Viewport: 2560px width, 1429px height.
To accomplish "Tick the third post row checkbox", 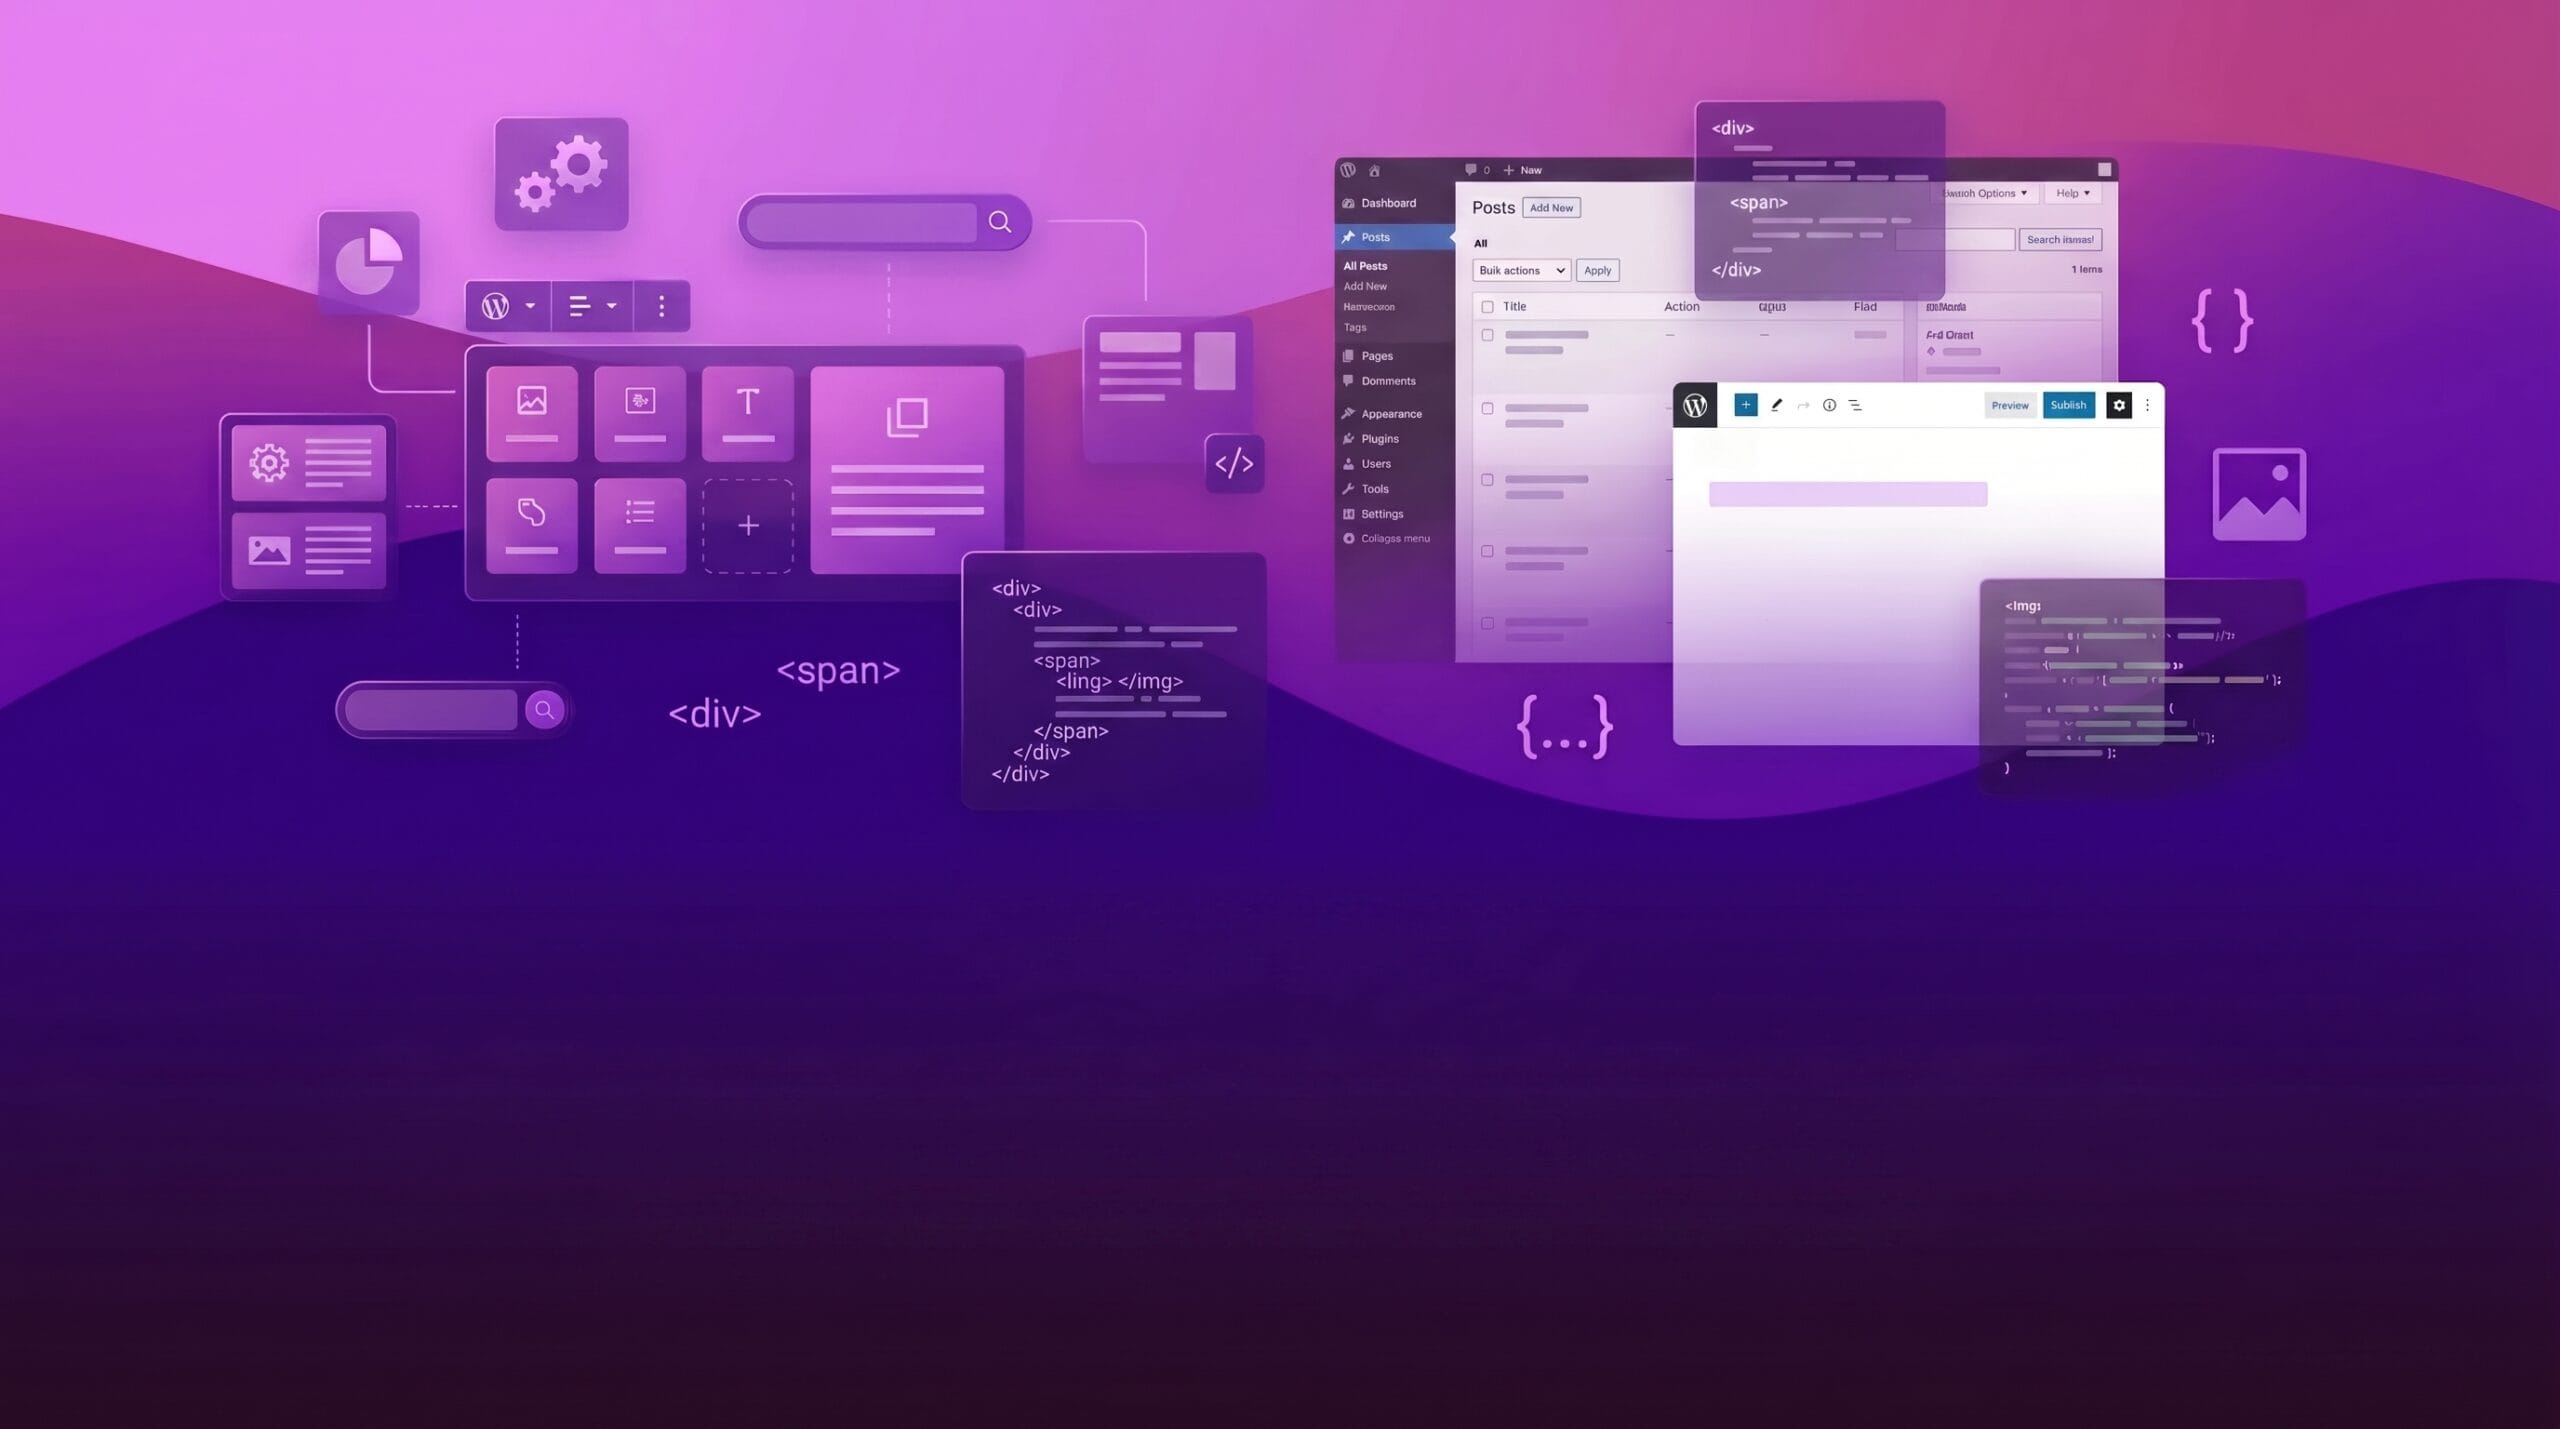I will (x=1487, y=480).
